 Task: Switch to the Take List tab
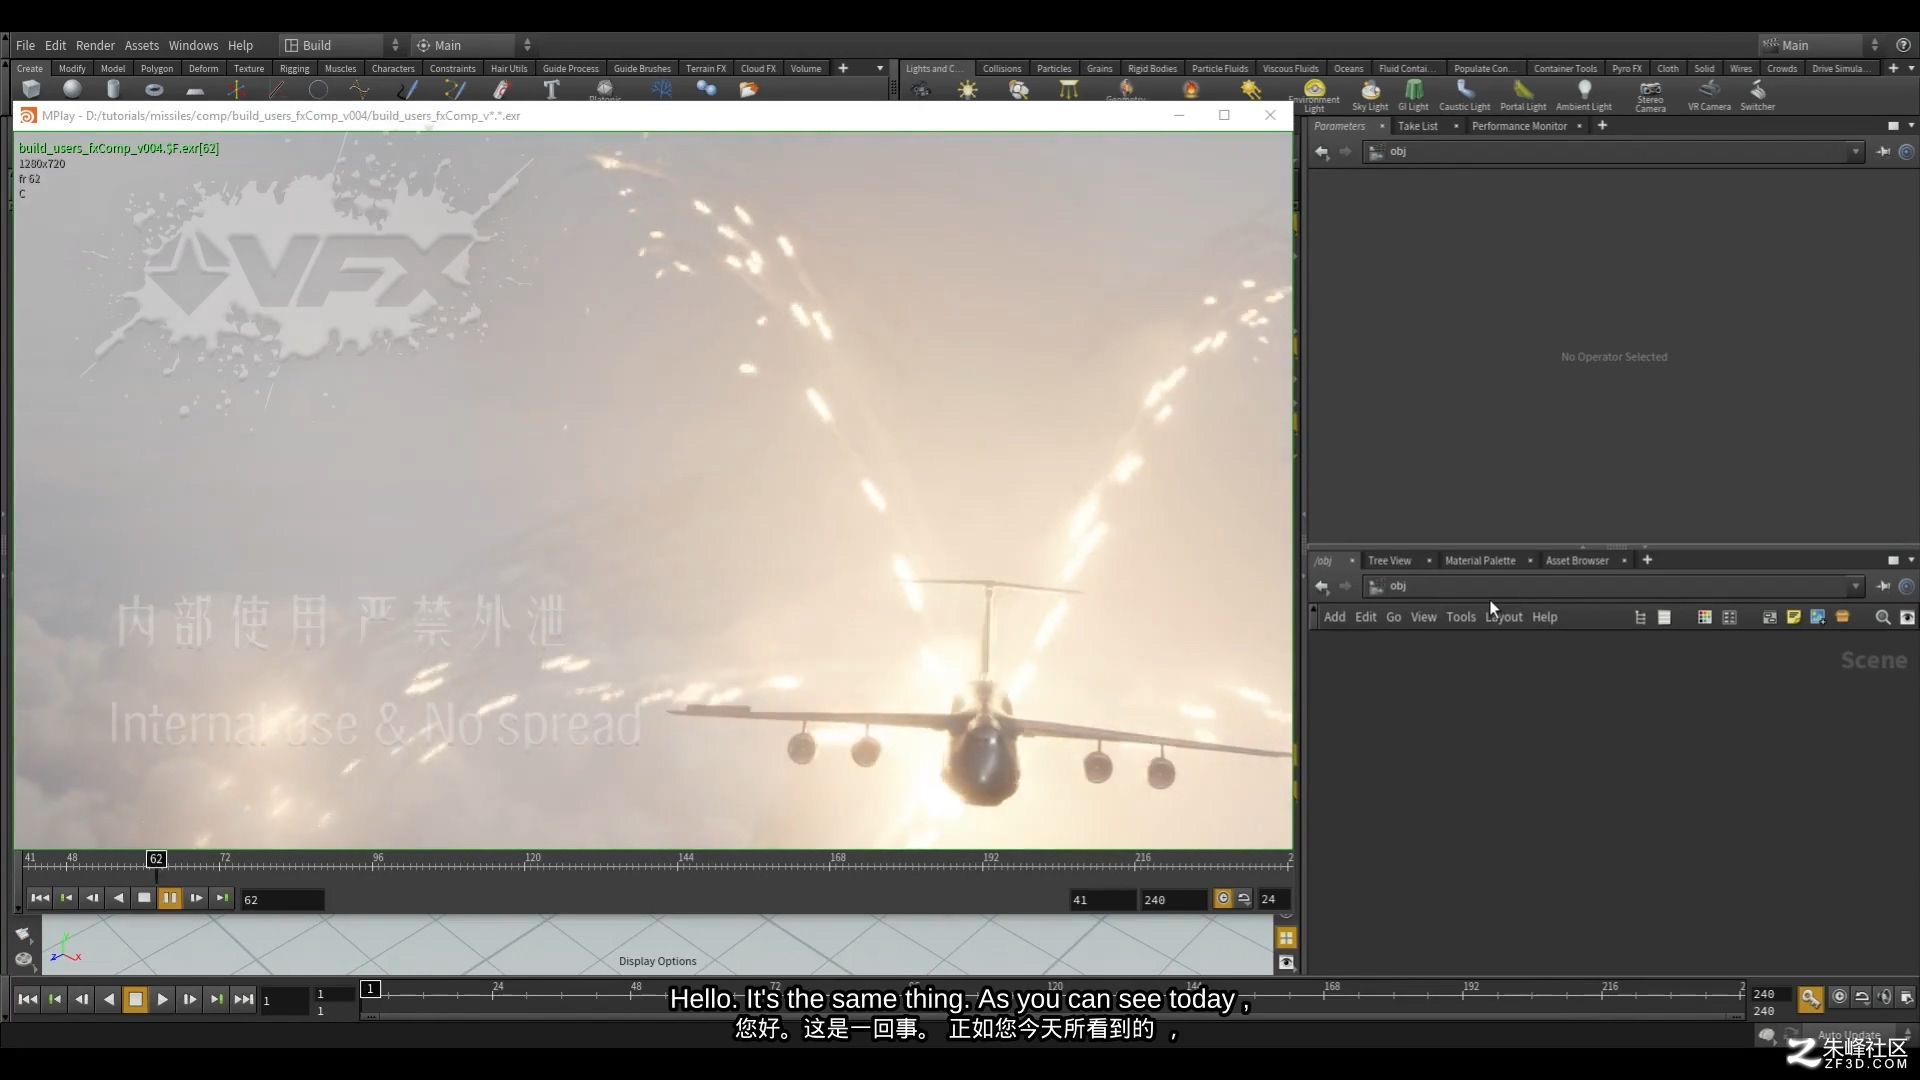tap(1417, 126)
